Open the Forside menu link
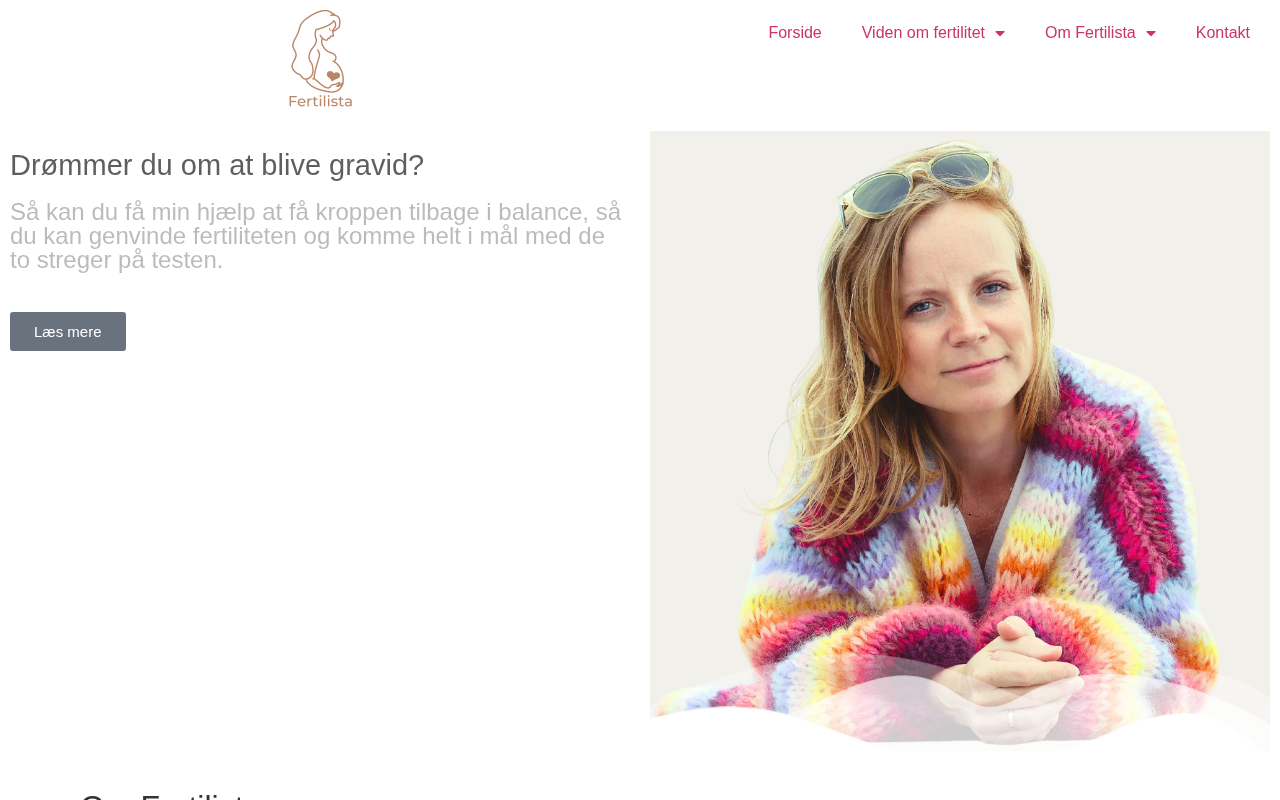 pos(795,33)
